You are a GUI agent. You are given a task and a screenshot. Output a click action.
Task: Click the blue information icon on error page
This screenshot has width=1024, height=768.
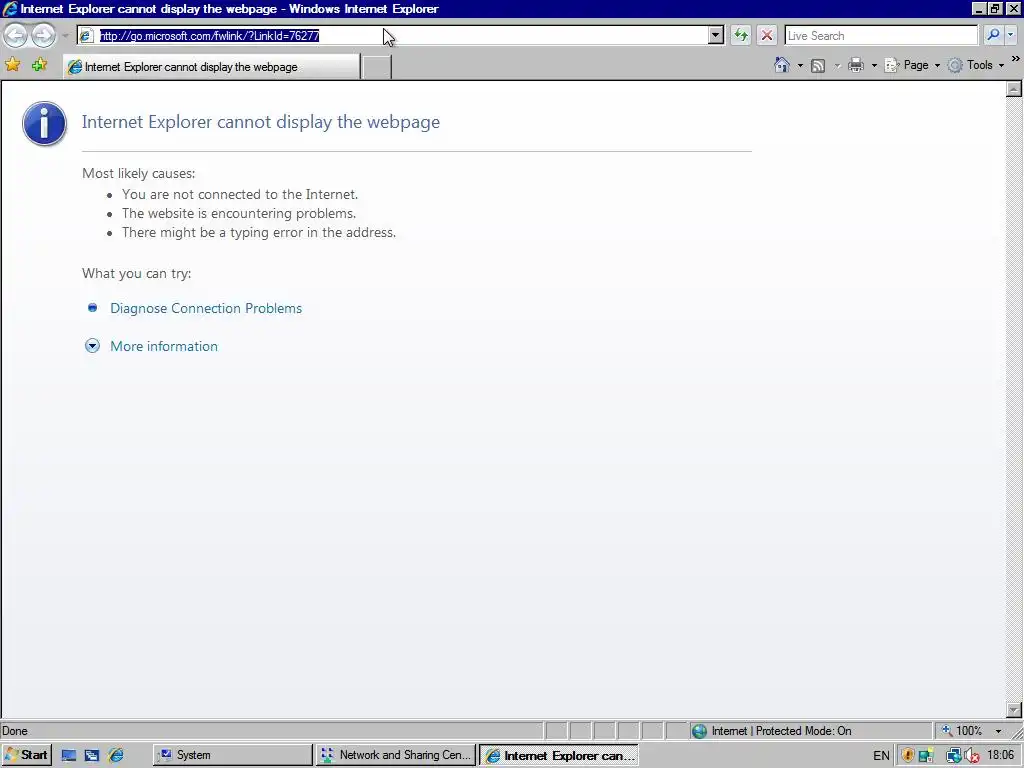click(44, 123)
